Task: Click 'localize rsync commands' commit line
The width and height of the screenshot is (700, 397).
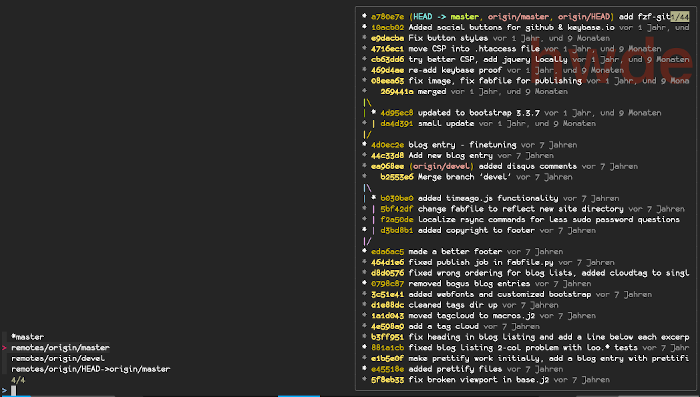Action: point(549,220)
